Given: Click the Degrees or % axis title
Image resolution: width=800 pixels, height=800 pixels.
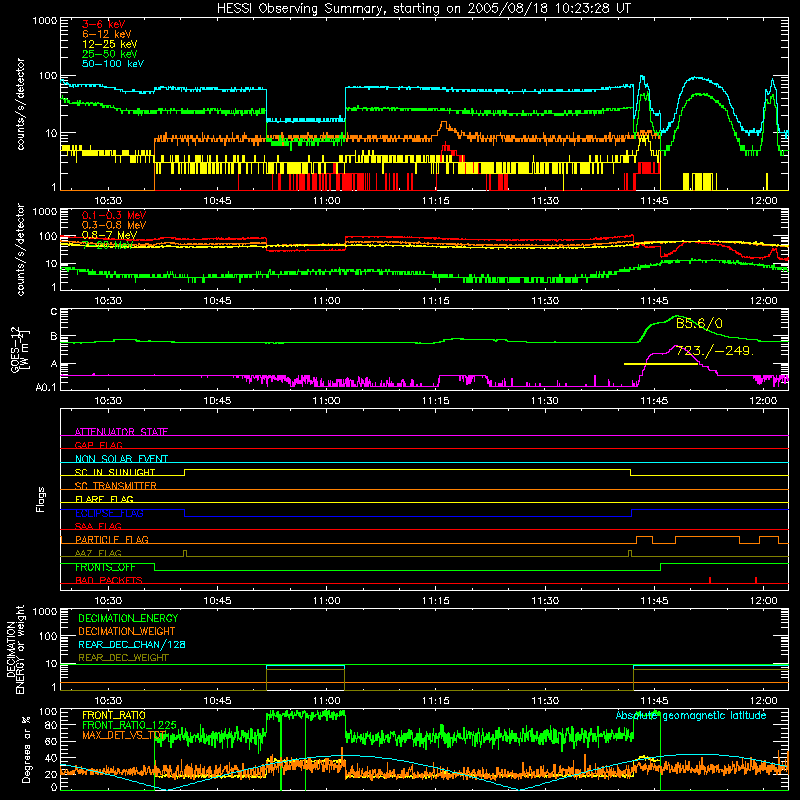Looking at the screenshot, I should coord(26,749).
